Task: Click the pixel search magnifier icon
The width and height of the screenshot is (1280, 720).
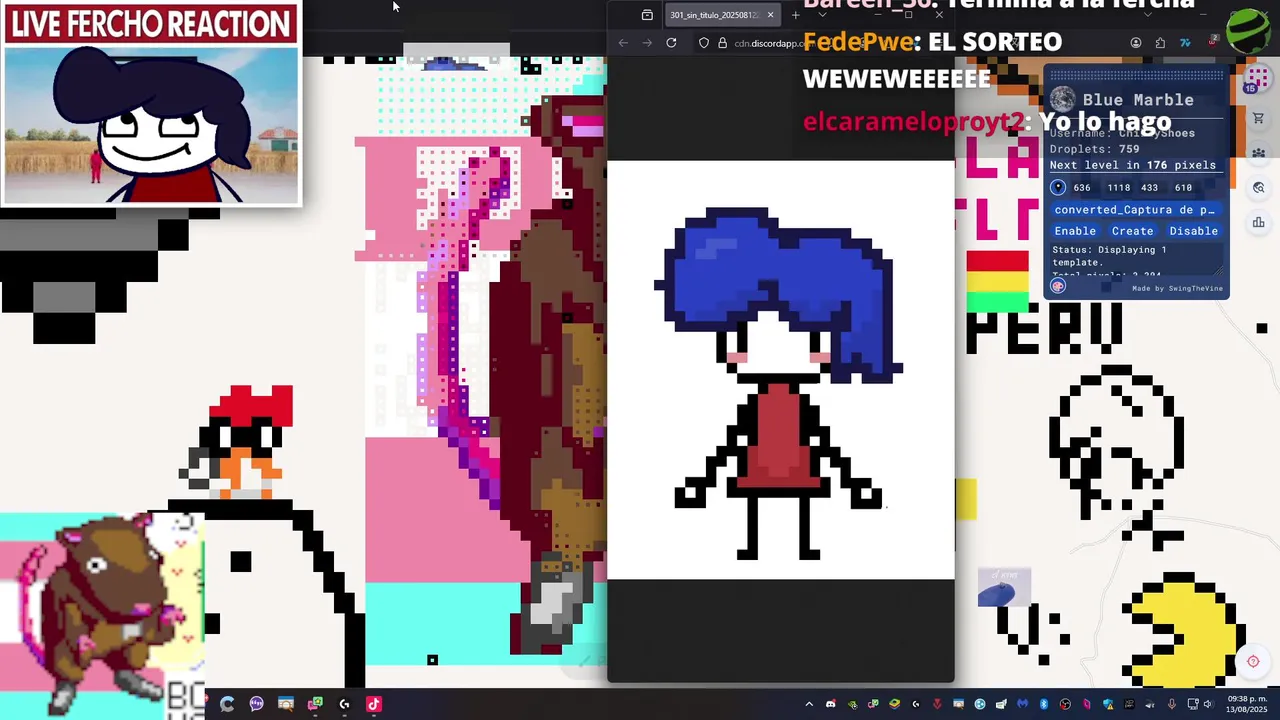Action: coord(1258,187)
